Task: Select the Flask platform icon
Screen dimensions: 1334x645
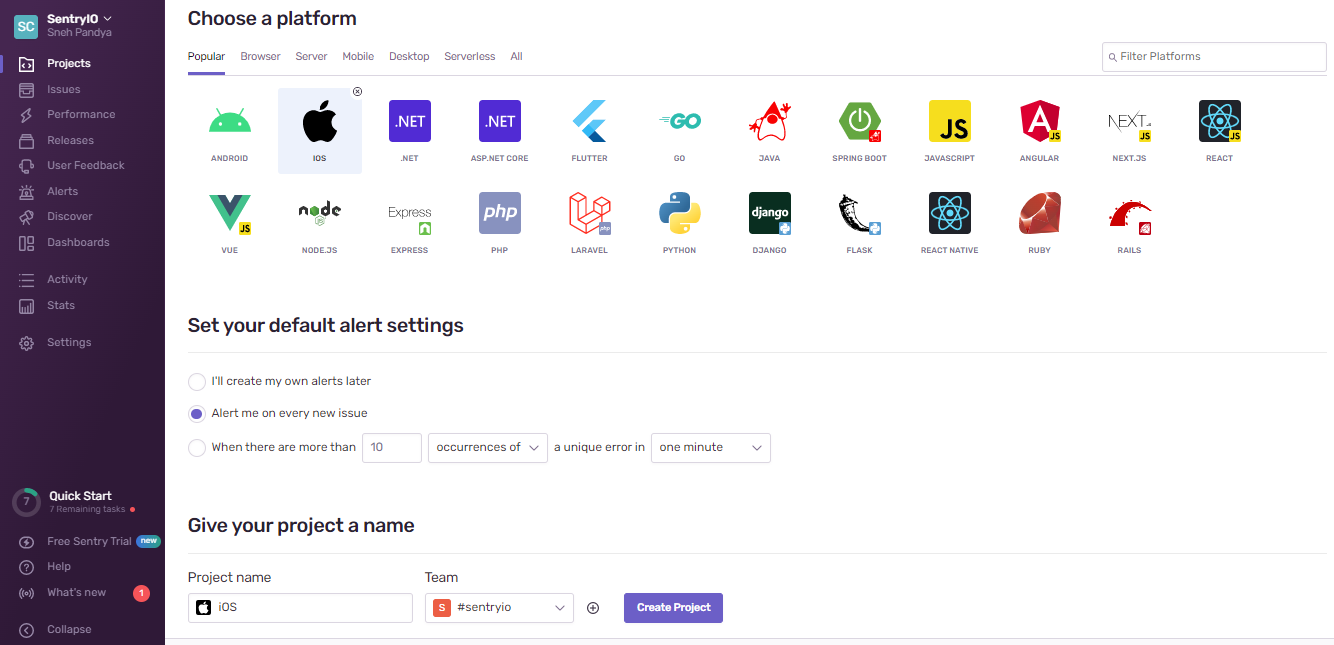Action: click(860, 213)
